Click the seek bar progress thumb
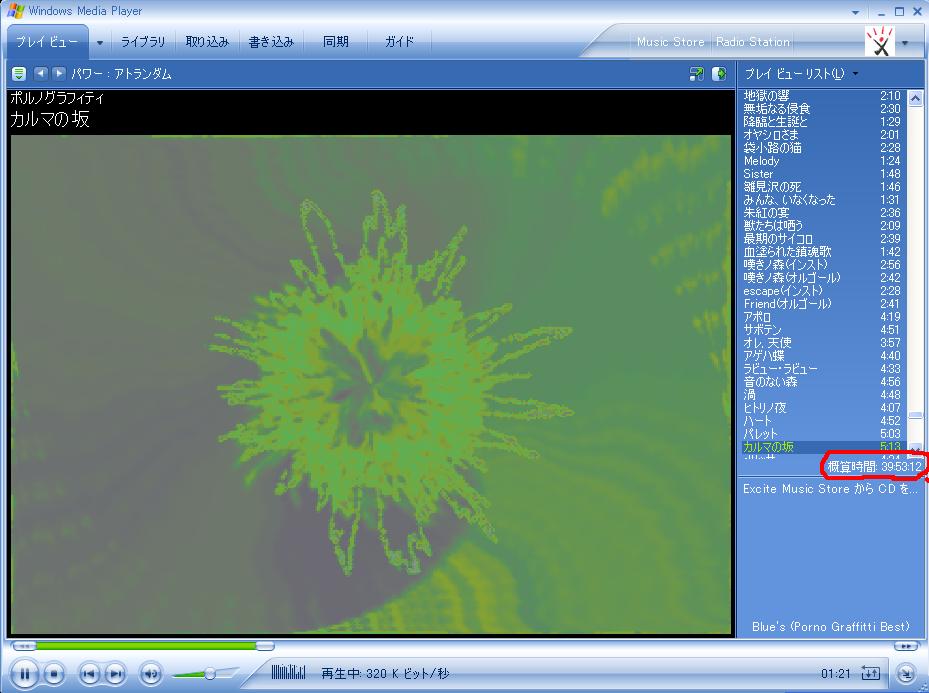The width and height of the screenshot is (929, 693). coord(265,646)
